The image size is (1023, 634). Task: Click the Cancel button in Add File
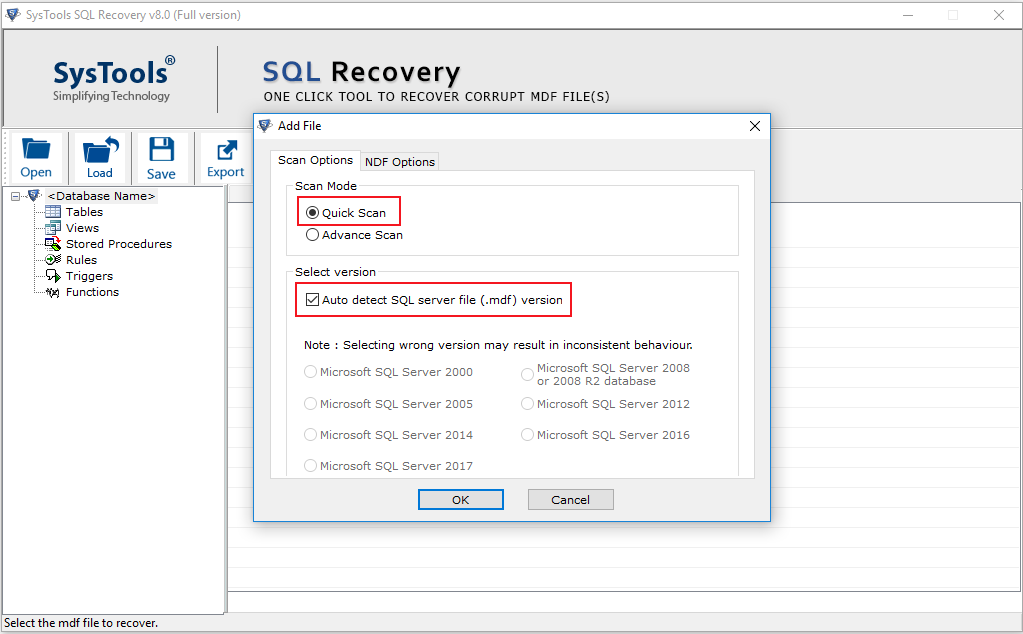click(570, 500)
